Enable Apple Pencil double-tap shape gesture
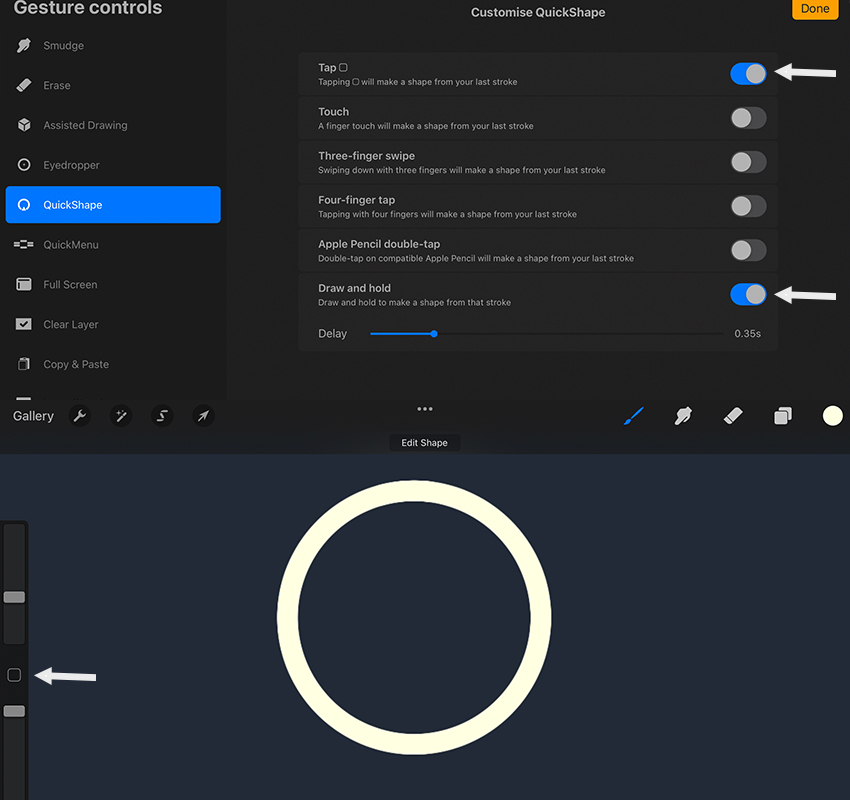Screen dimensions: 850x800 coord(747,249)
